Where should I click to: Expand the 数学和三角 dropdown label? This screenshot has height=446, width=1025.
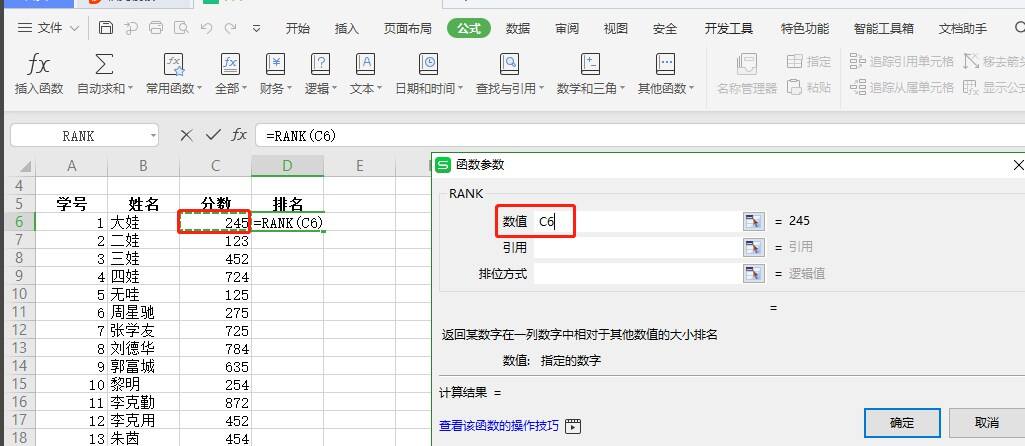click(x=591, y=88)
